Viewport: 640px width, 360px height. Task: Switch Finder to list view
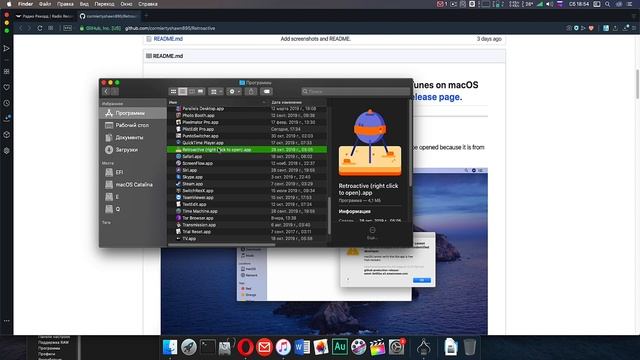[182, 91]
